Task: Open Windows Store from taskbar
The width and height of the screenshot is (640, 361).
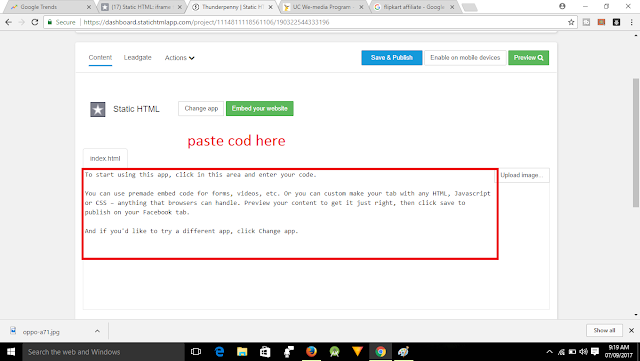Action: tap(265, 352)
